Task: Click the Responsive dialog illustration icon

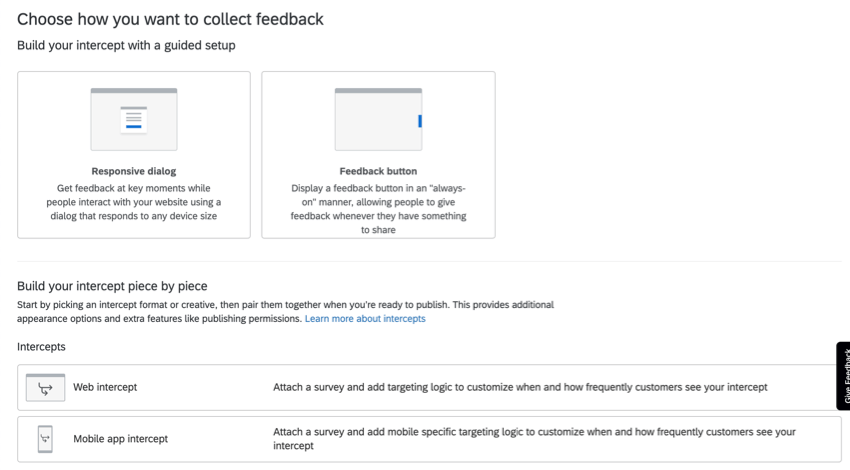Action: (134, 119)
